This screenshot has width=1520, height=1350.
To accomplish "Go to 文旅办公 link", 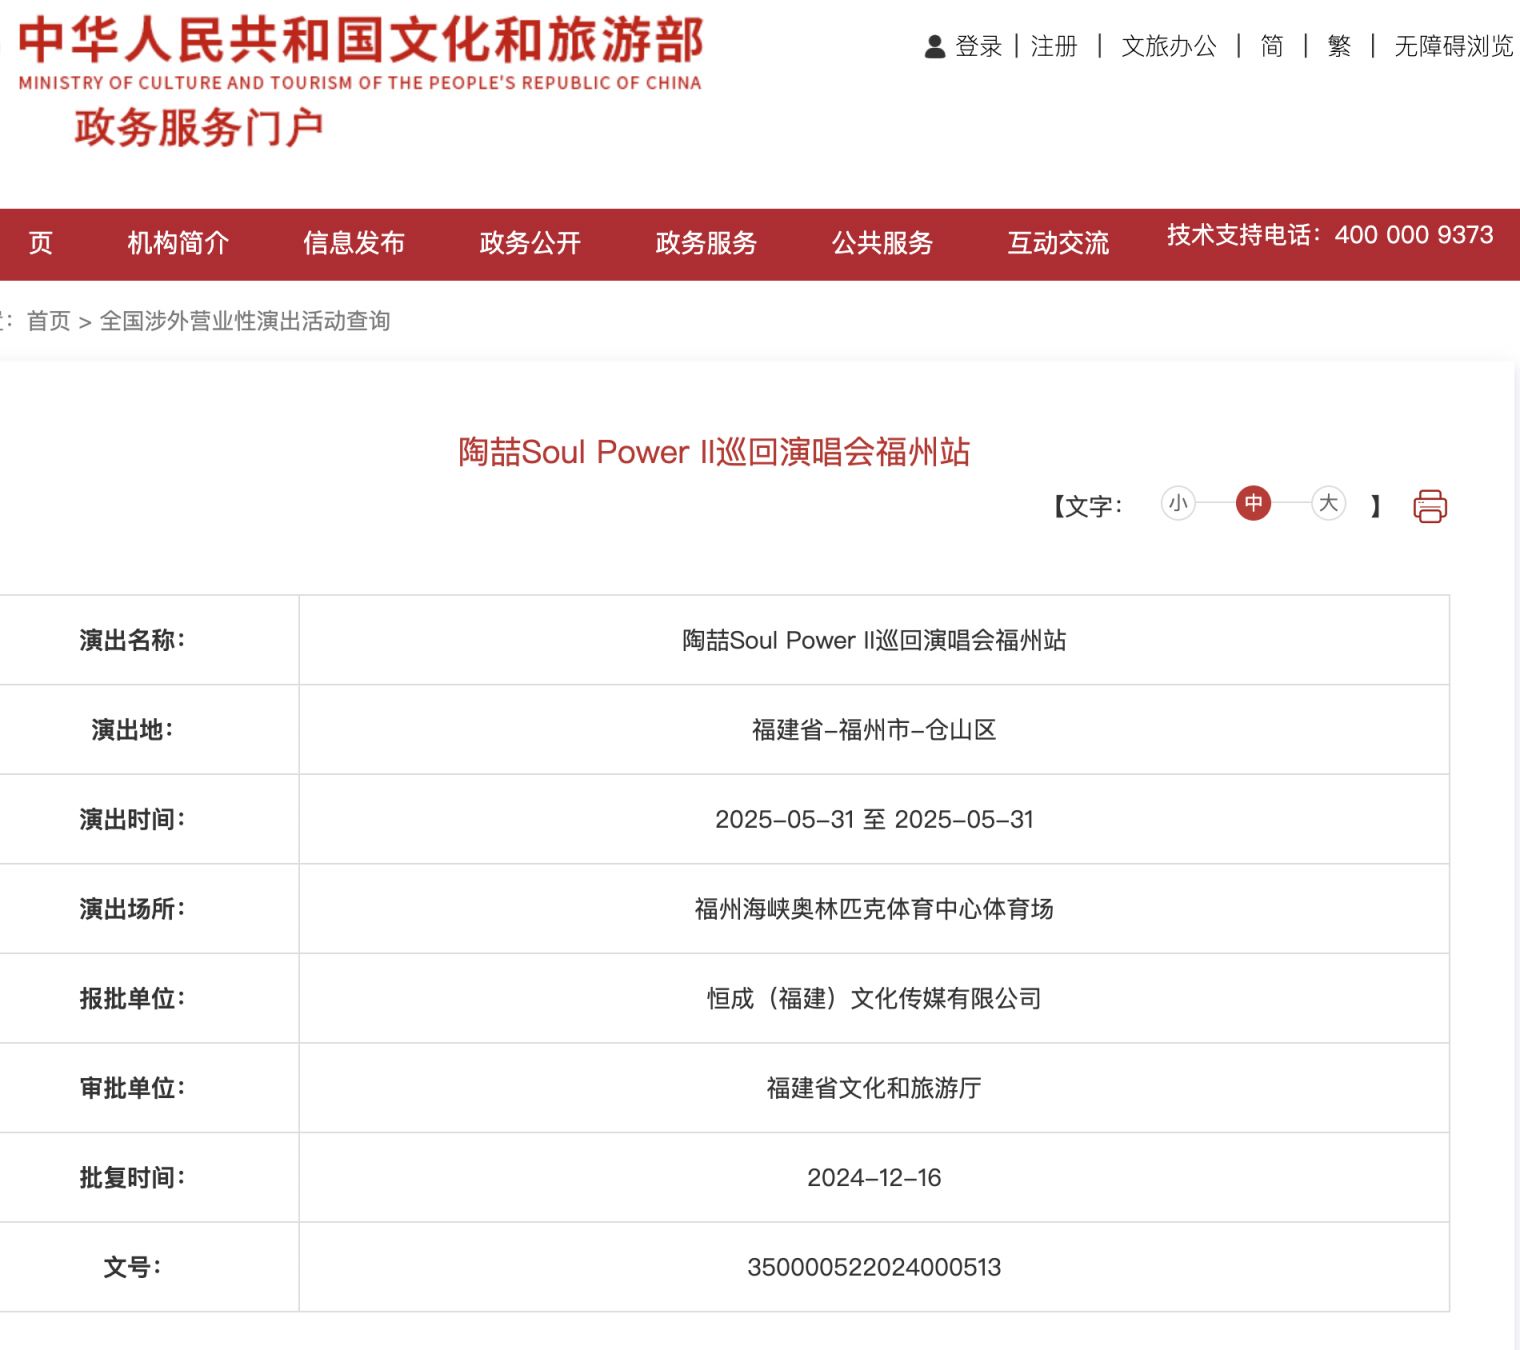I will (1169, 47).
